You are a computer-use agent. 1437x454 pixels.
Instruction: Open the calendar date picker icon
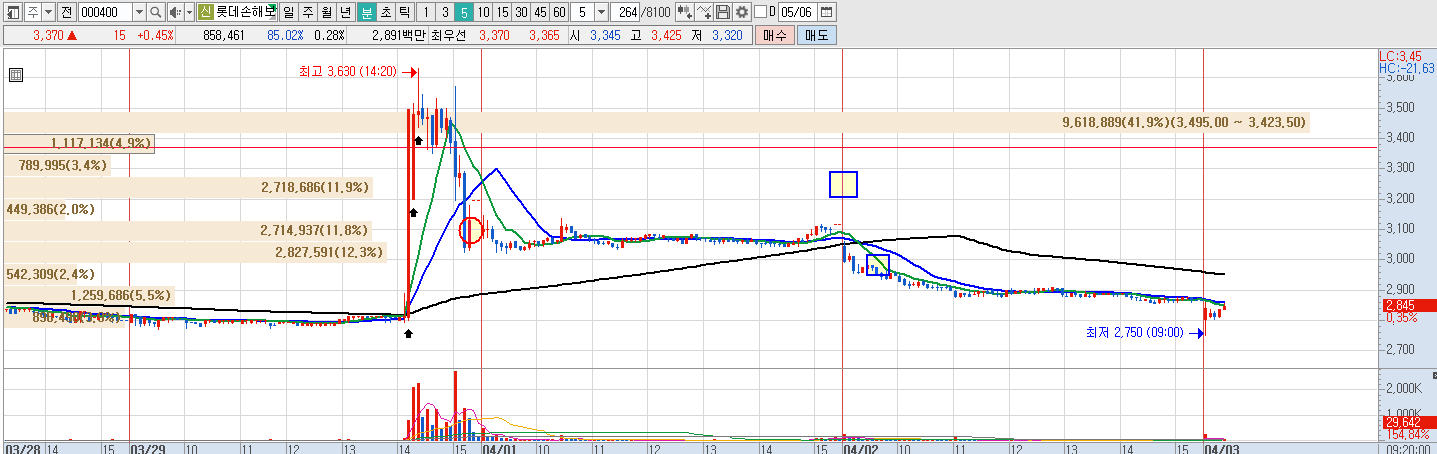826,12
